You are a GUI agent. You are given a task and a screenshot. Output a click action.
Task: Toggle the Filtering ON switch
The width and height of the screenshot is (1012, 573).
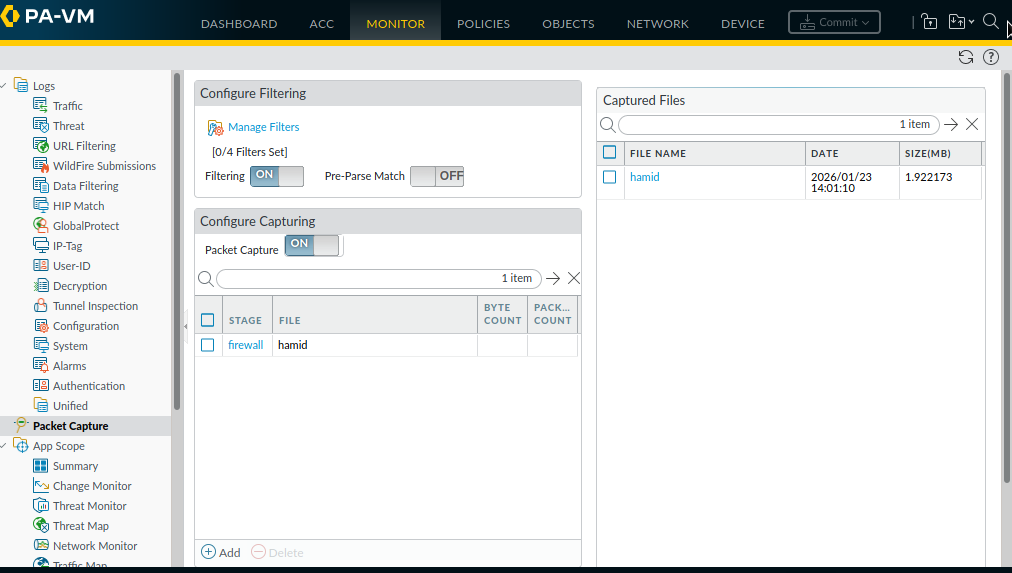pyautogui.click(x=277, y=176)
